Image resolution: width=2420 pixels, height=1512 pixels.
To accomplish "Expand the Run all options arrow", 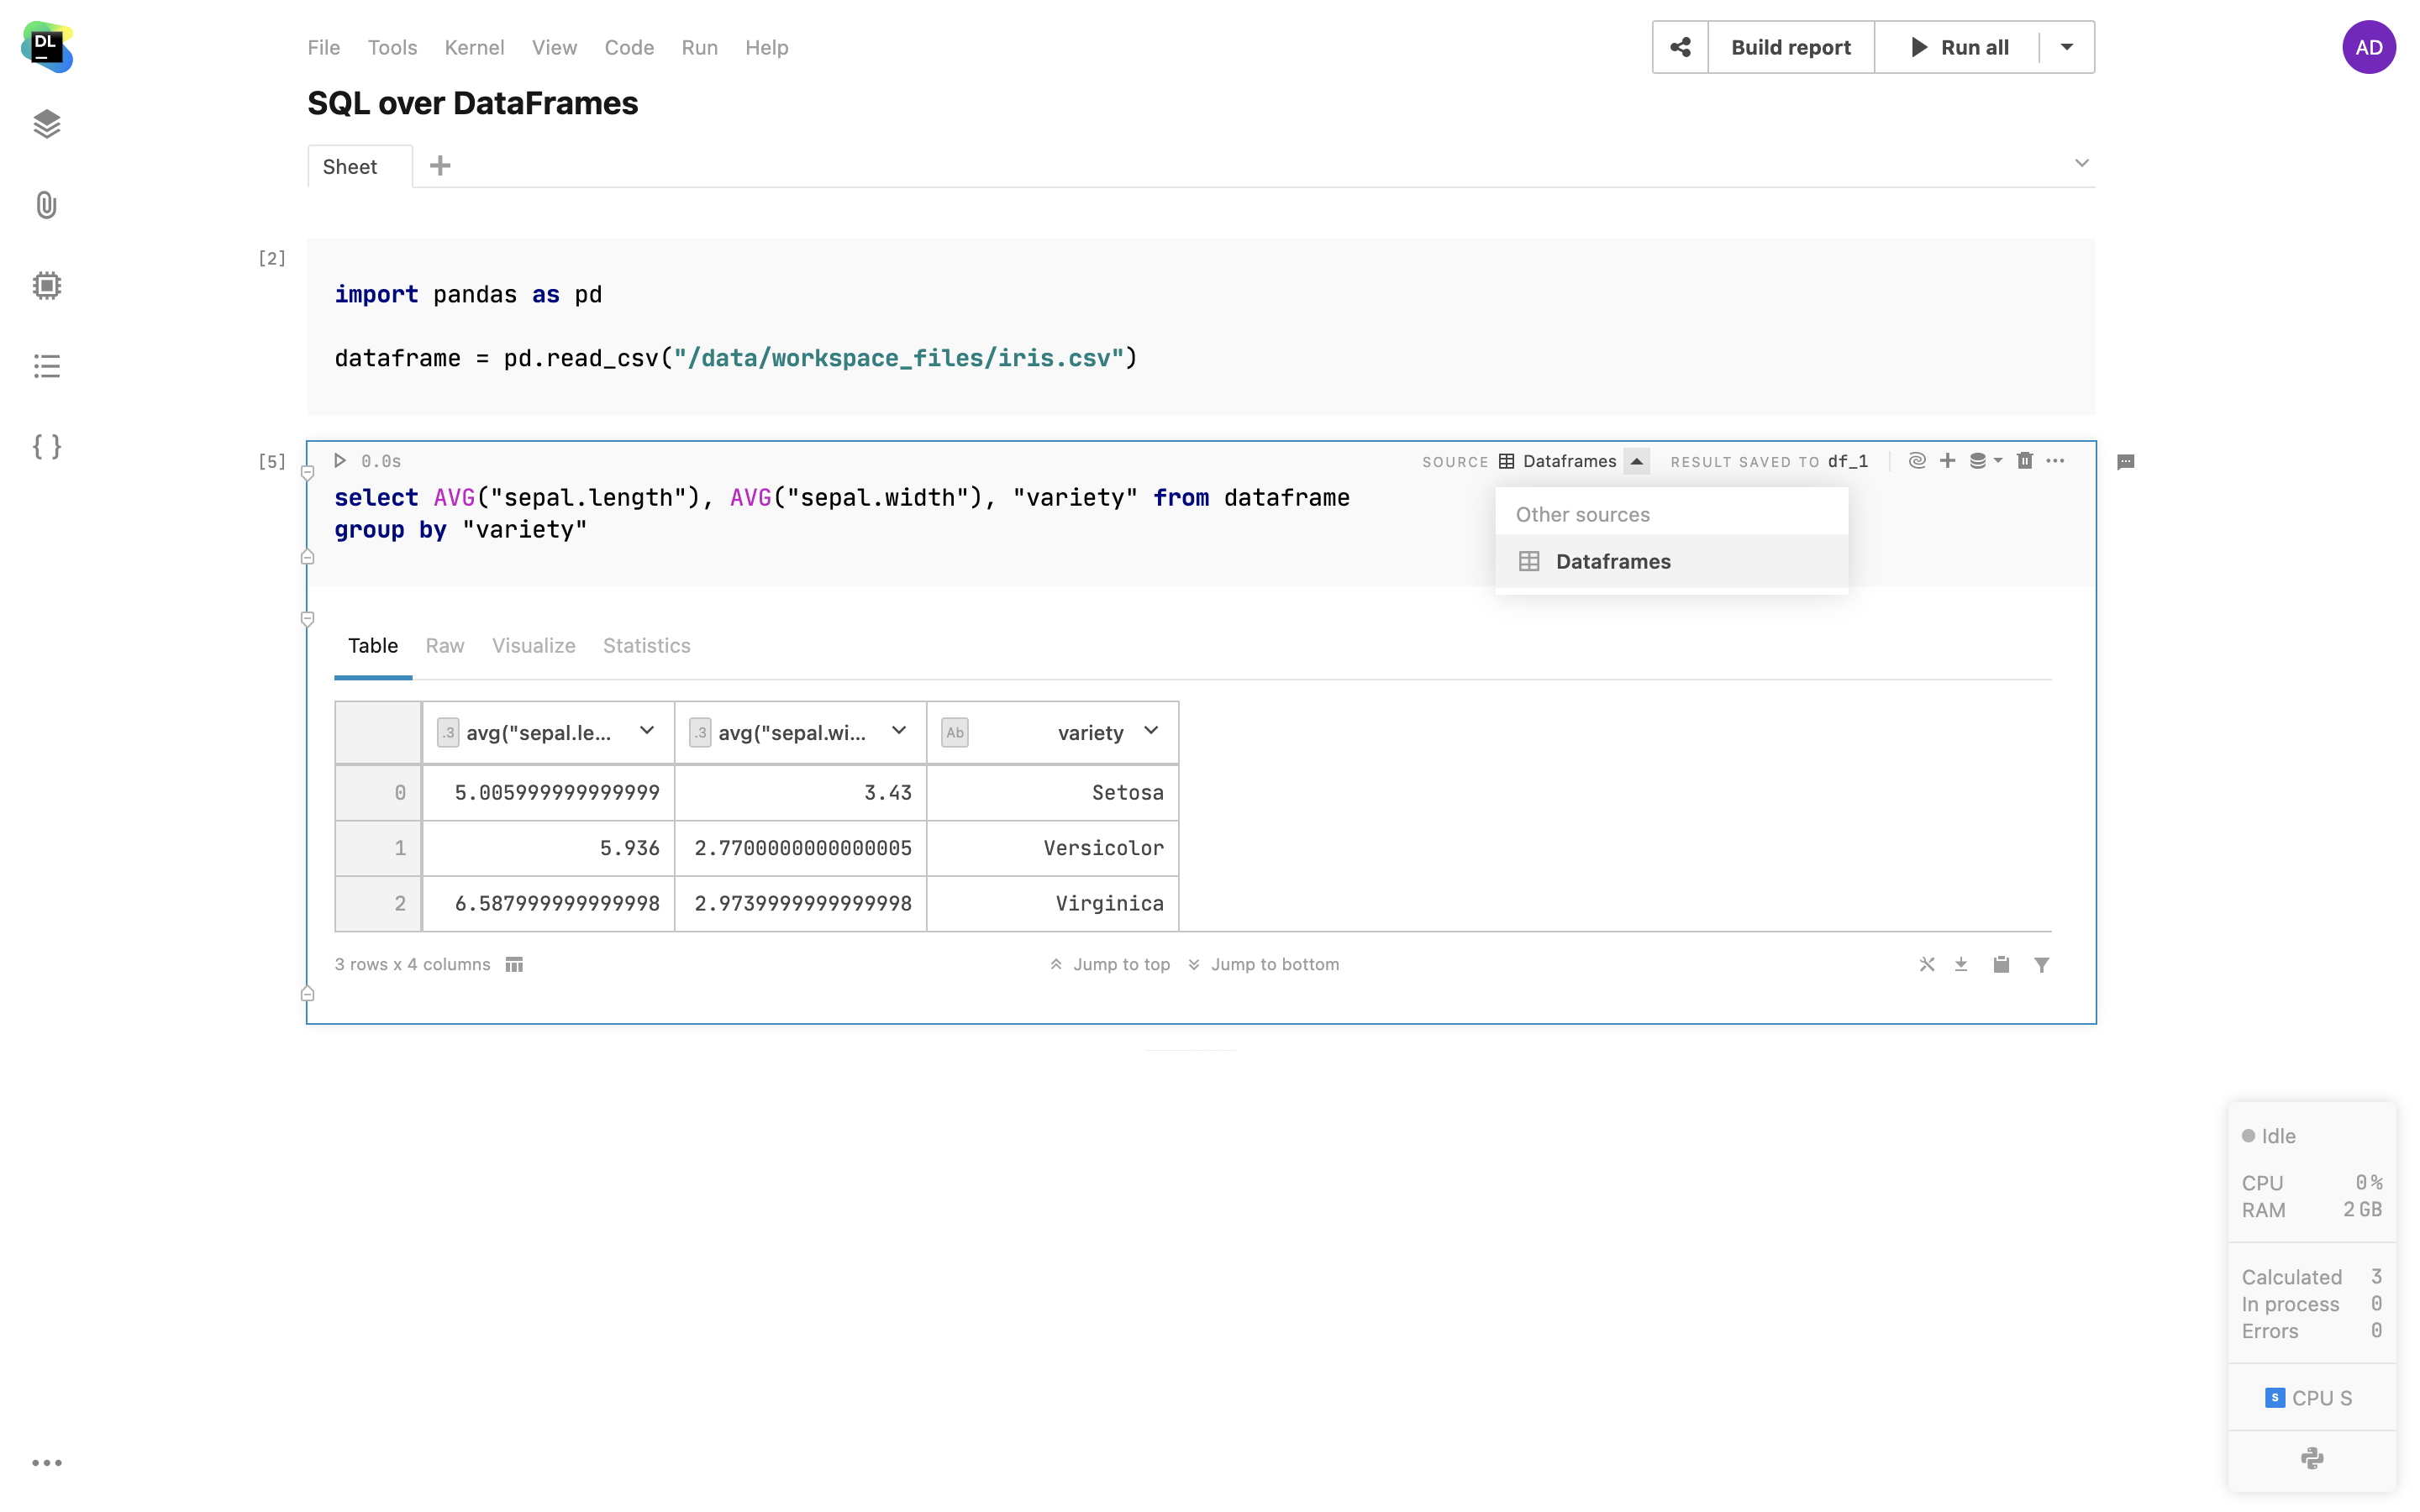I will [x=2067, y=47].
